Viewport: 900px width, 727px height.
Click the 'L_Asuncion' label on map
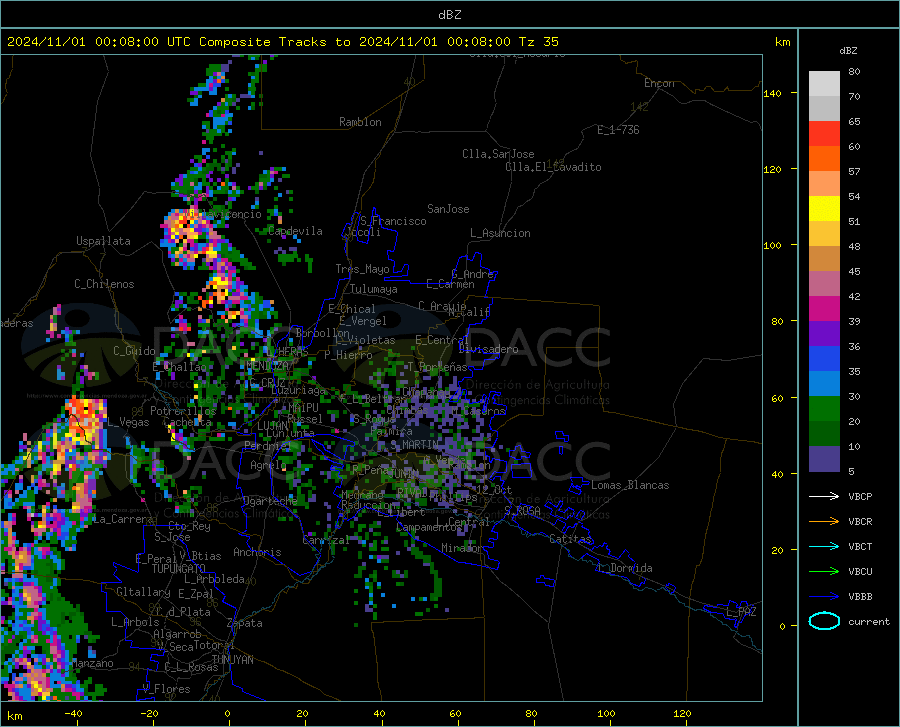500,233
